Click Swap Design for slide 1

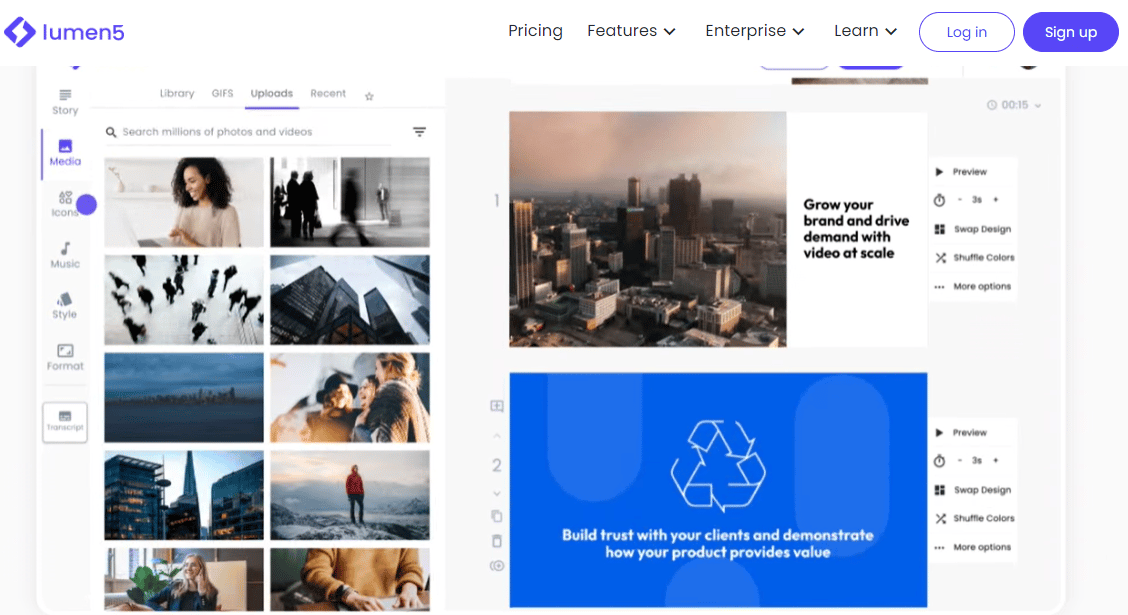click(973, 229)
